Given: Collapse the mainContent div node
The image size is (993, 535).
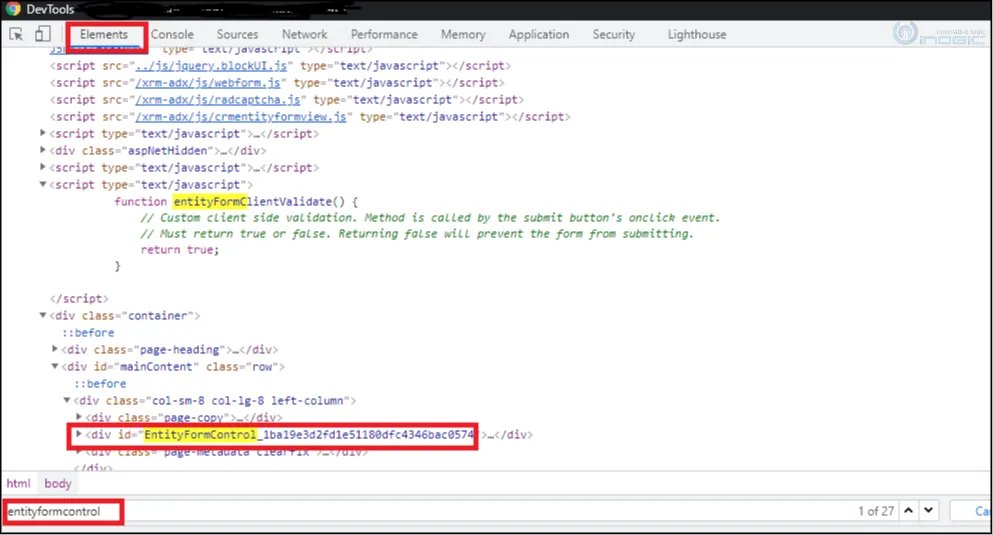Looking at the screenshot, I should tap(55, 367).
